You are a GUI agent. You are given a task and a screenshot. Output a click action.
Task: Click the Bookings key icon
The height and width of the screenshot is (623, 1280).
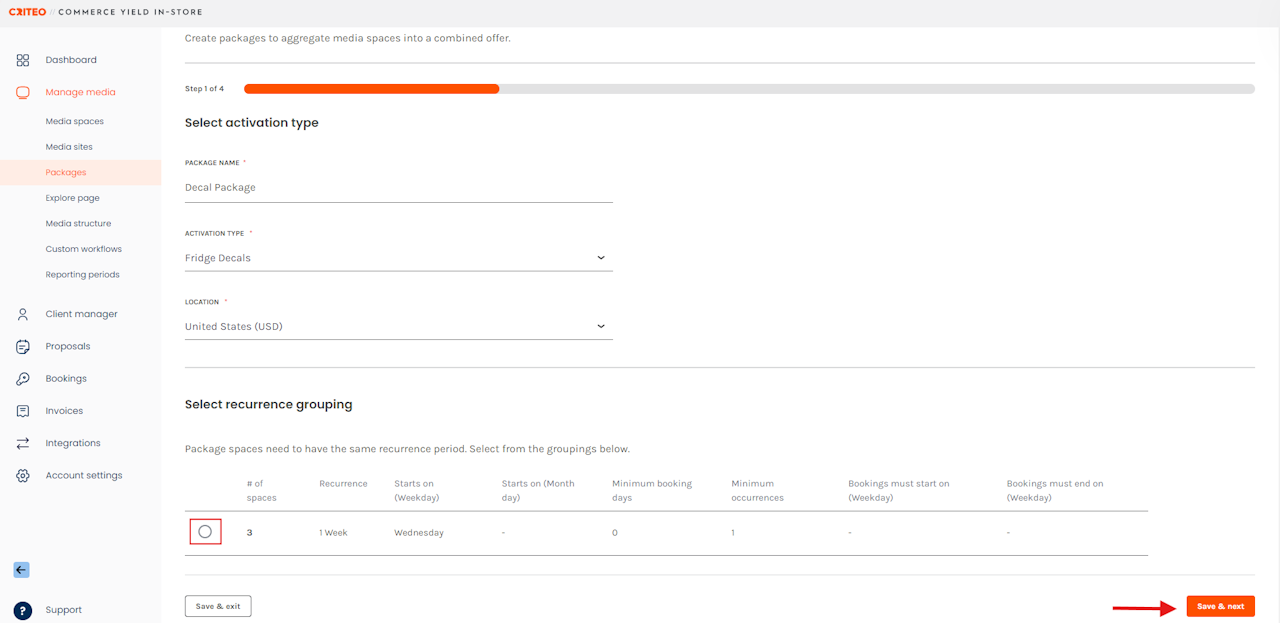[x=23, y=379]
